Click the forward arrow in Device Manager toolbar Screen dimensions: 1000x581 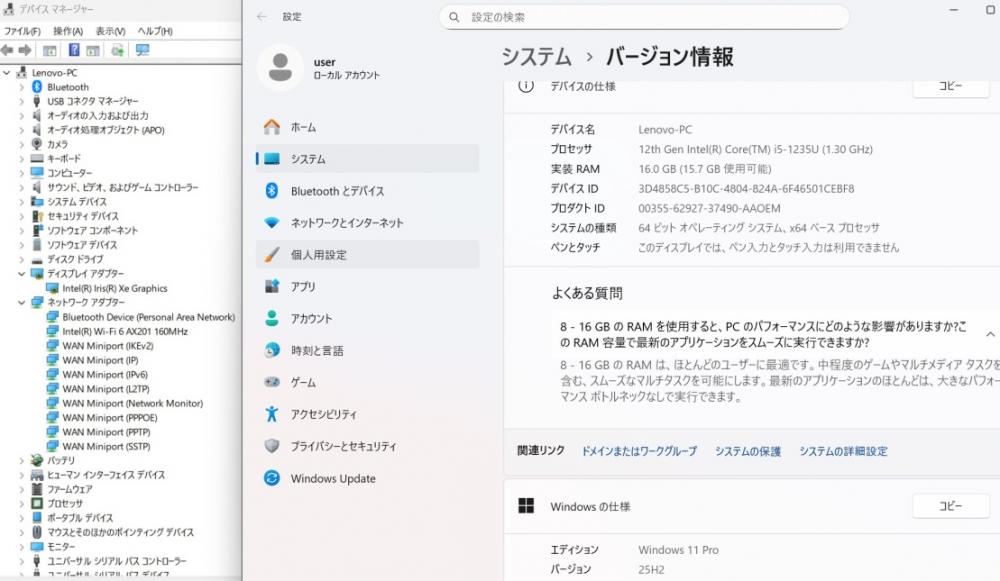(x=25, y=50)
